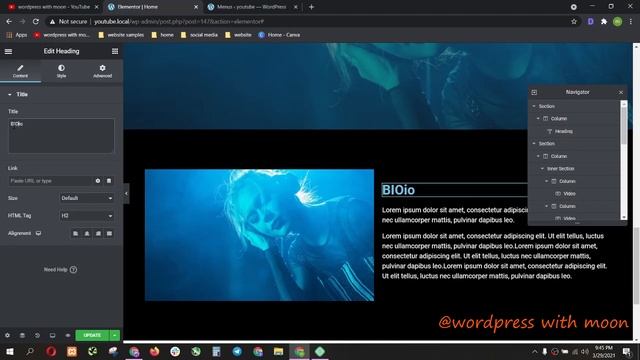
Task: Open the HTML Tag dropdown
Action: 87,216
